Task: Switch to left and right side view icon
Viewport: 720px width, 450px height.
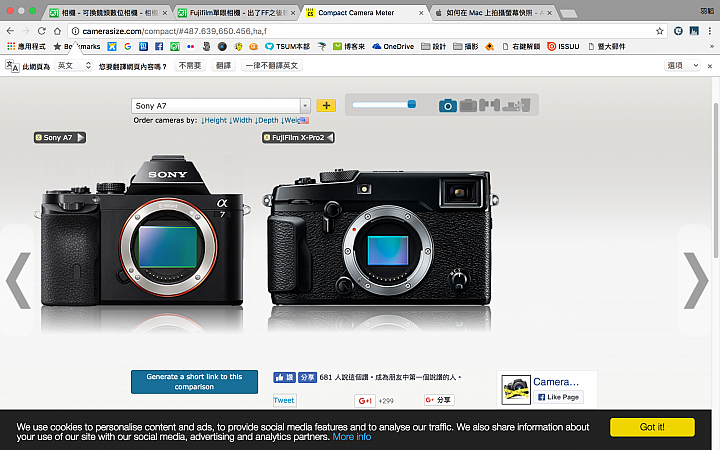Action: 489,105
